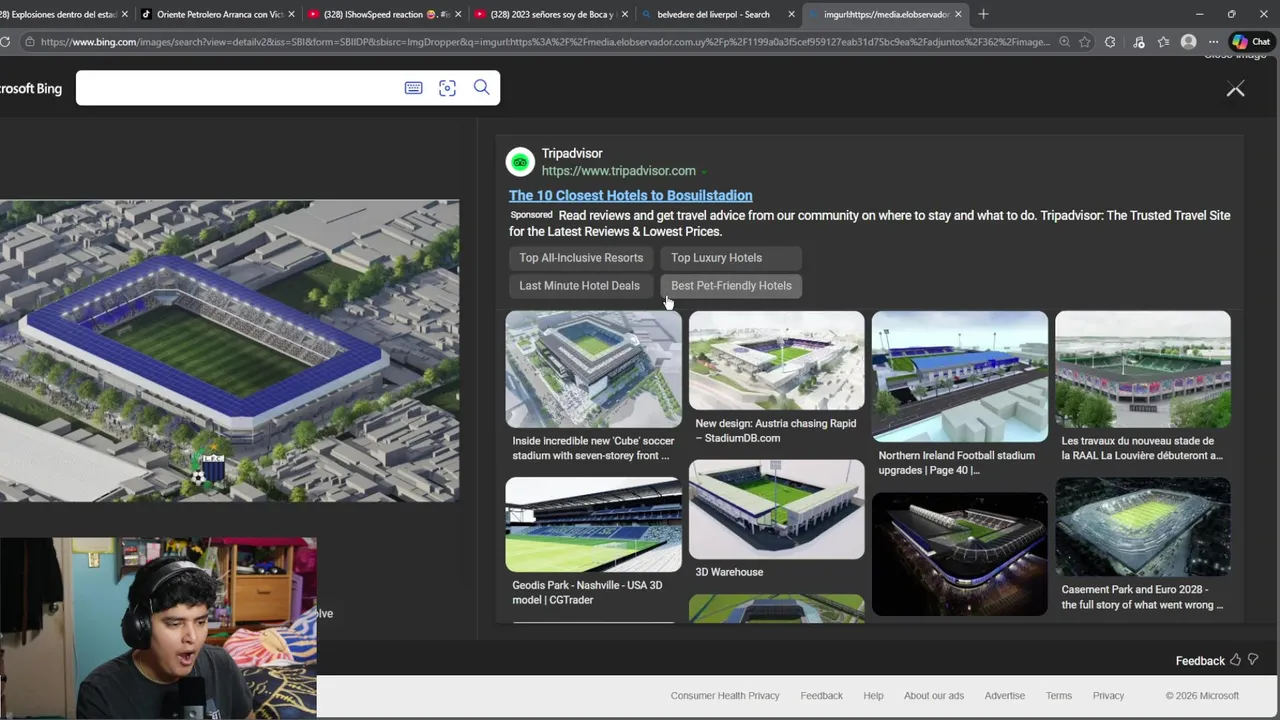The width and height of the screenshot is (1280, 720).
Task: Click the '3D Warehouse' caption
Action: click(729, 572)
